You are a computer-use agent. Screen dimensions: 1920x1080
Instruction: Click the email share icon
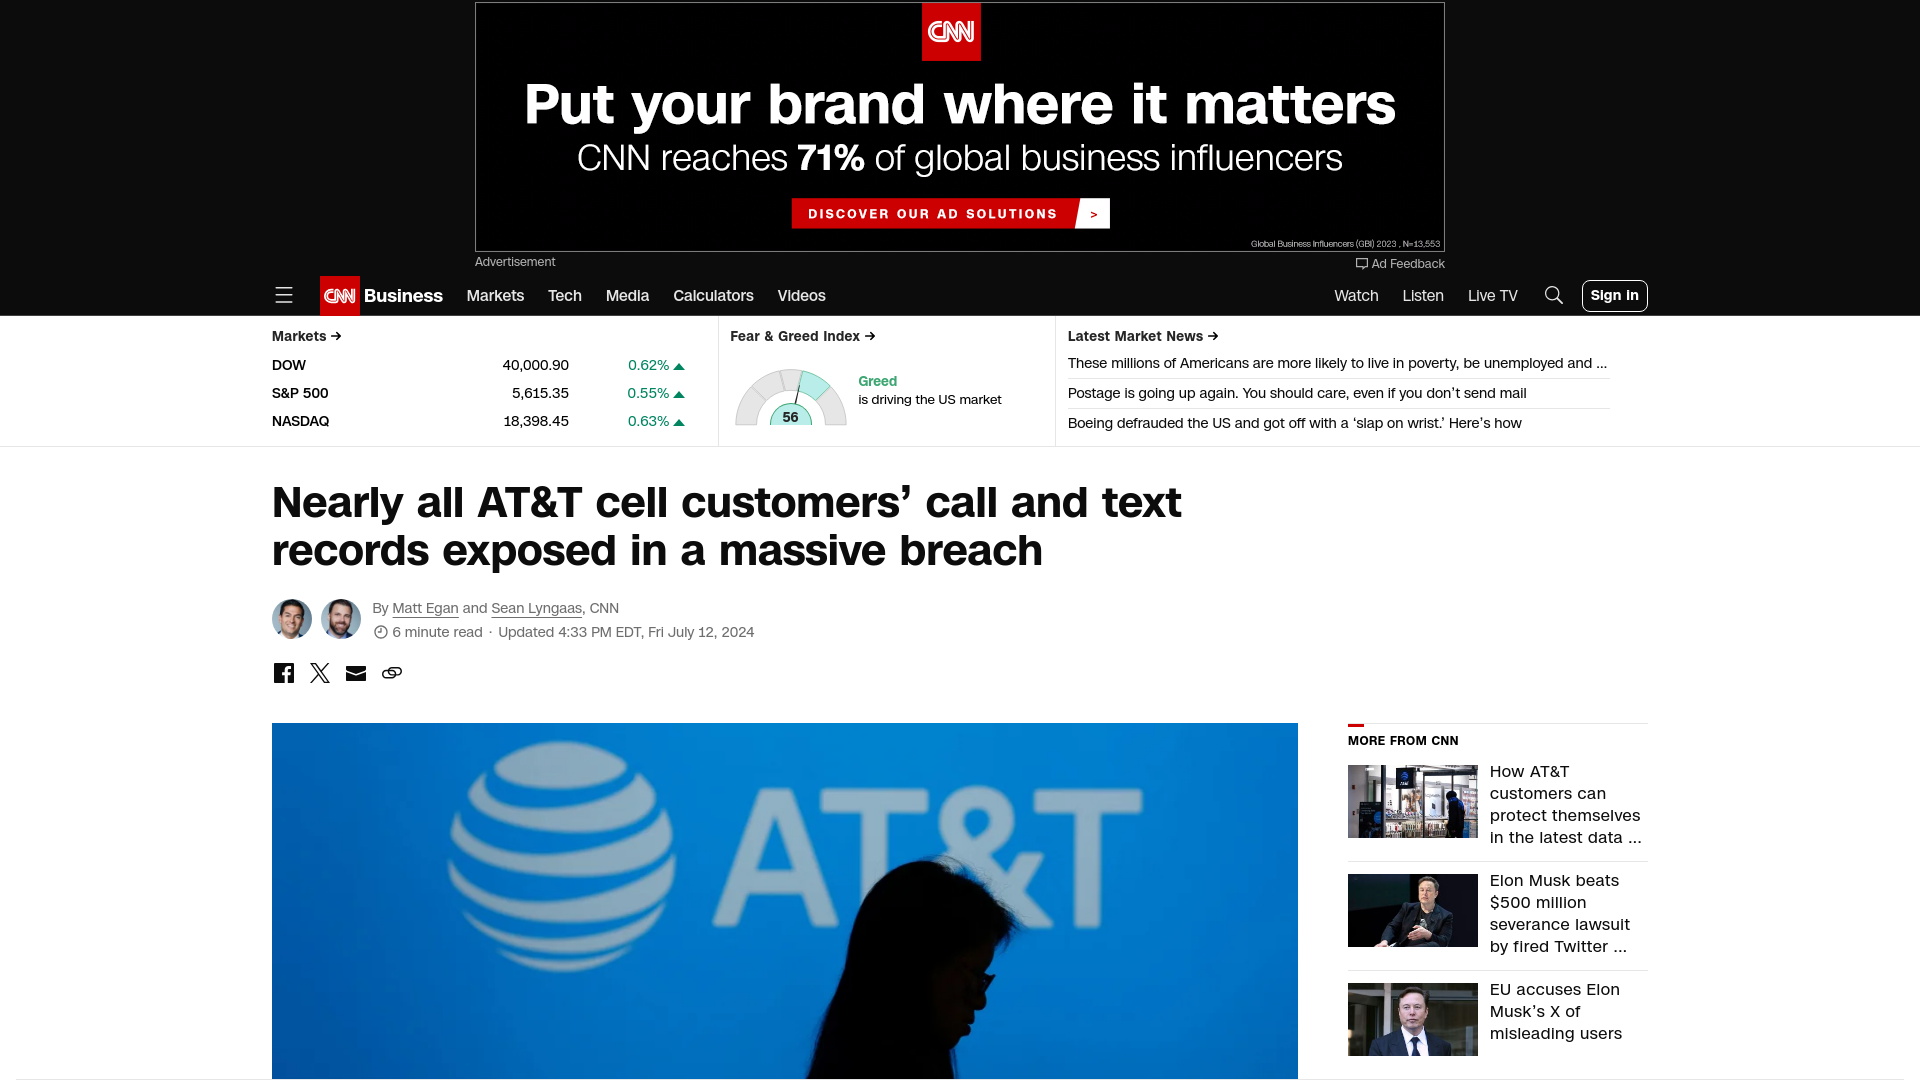click(x=355, y=673)
